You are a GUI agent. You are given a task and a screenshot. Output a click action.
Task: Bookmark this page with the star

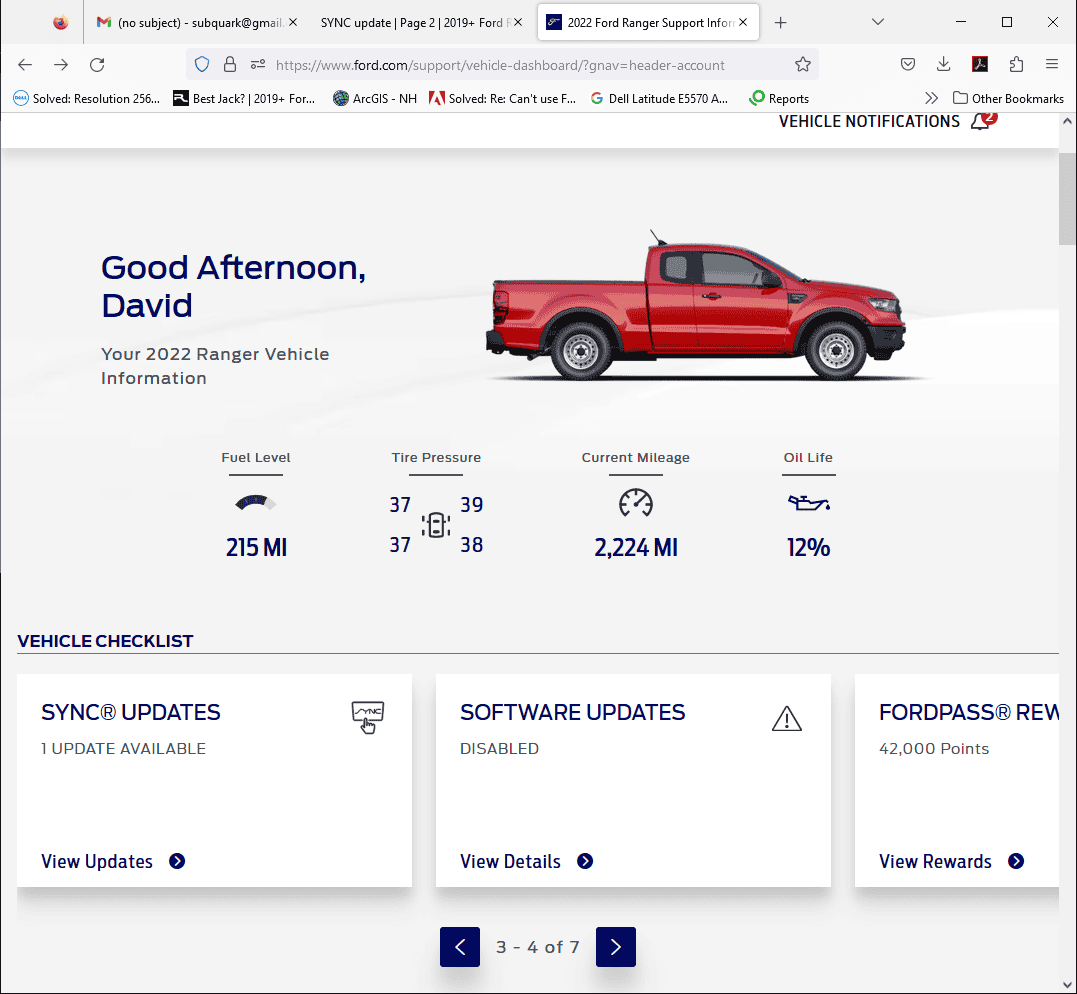pyautogui.click(x=802, y=65)
